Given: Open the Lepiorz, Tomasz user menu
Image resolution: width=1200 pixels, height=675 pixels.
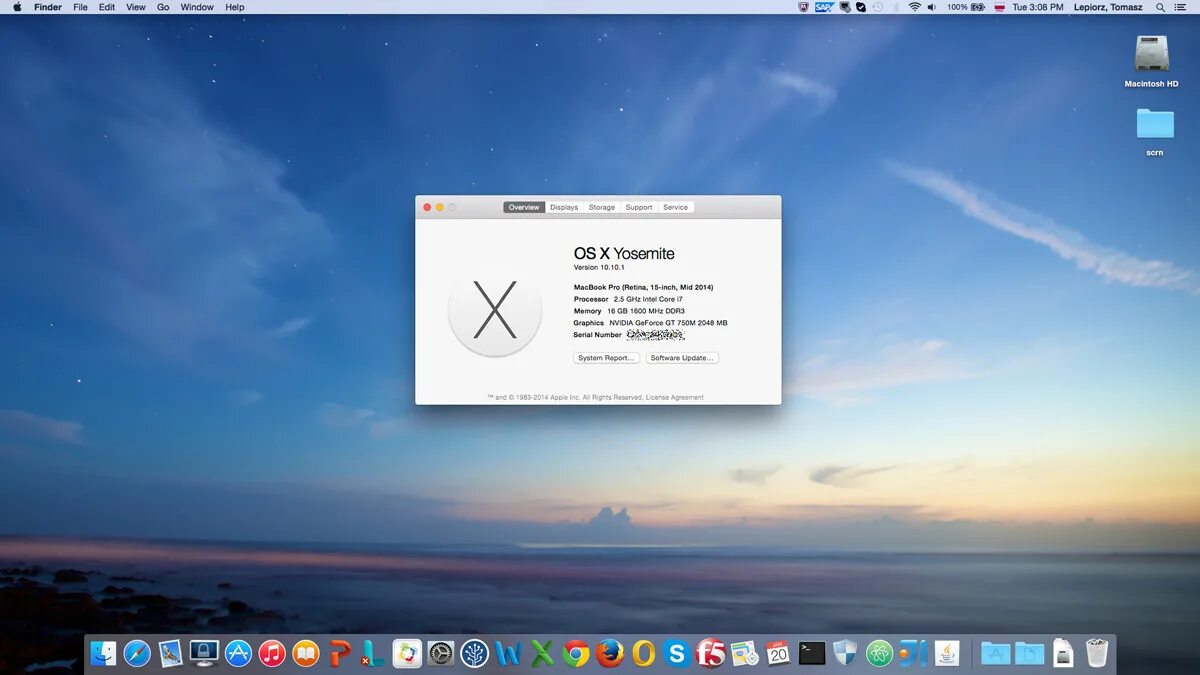Looking at the screenshot, I should (x=1108, y=7).
